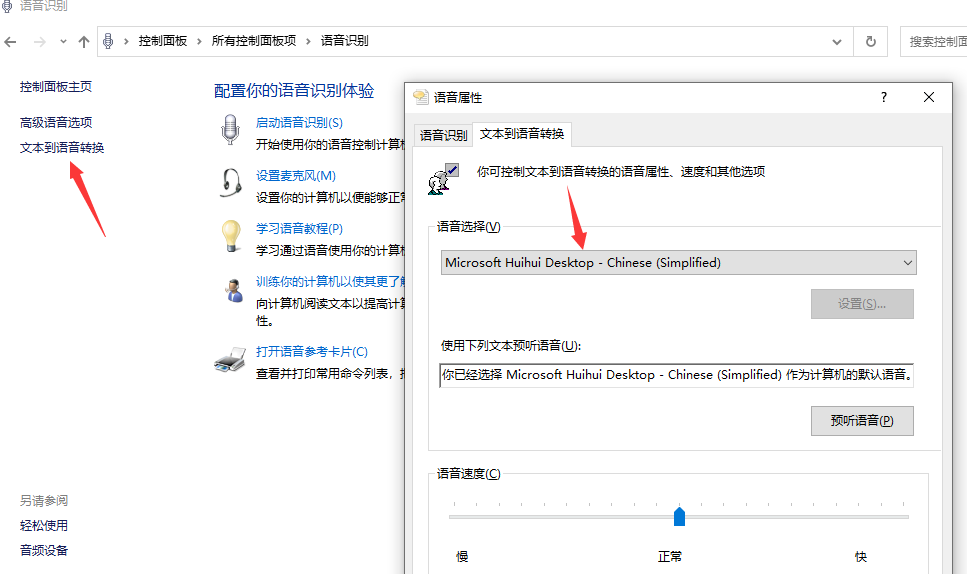Click the headset icon for microphone setup
This screenshot has height=574, width=967.
click(x=232, y=183)
